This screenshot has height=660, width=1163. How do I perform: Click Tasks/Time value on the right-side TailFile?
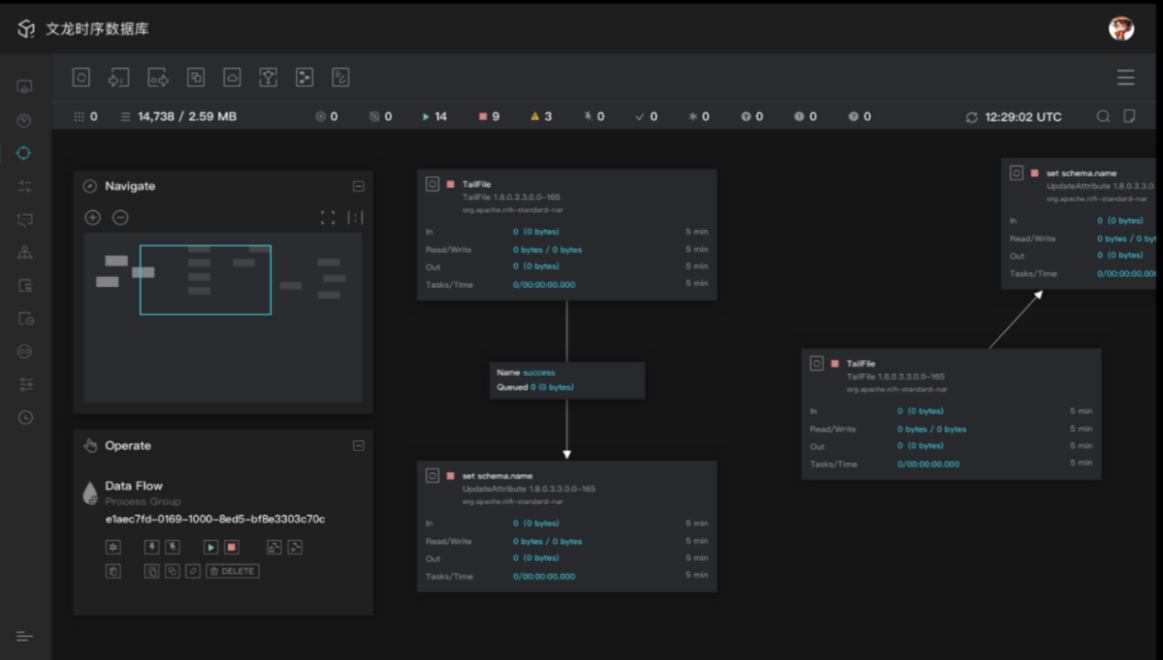click(x=928, y=464)
